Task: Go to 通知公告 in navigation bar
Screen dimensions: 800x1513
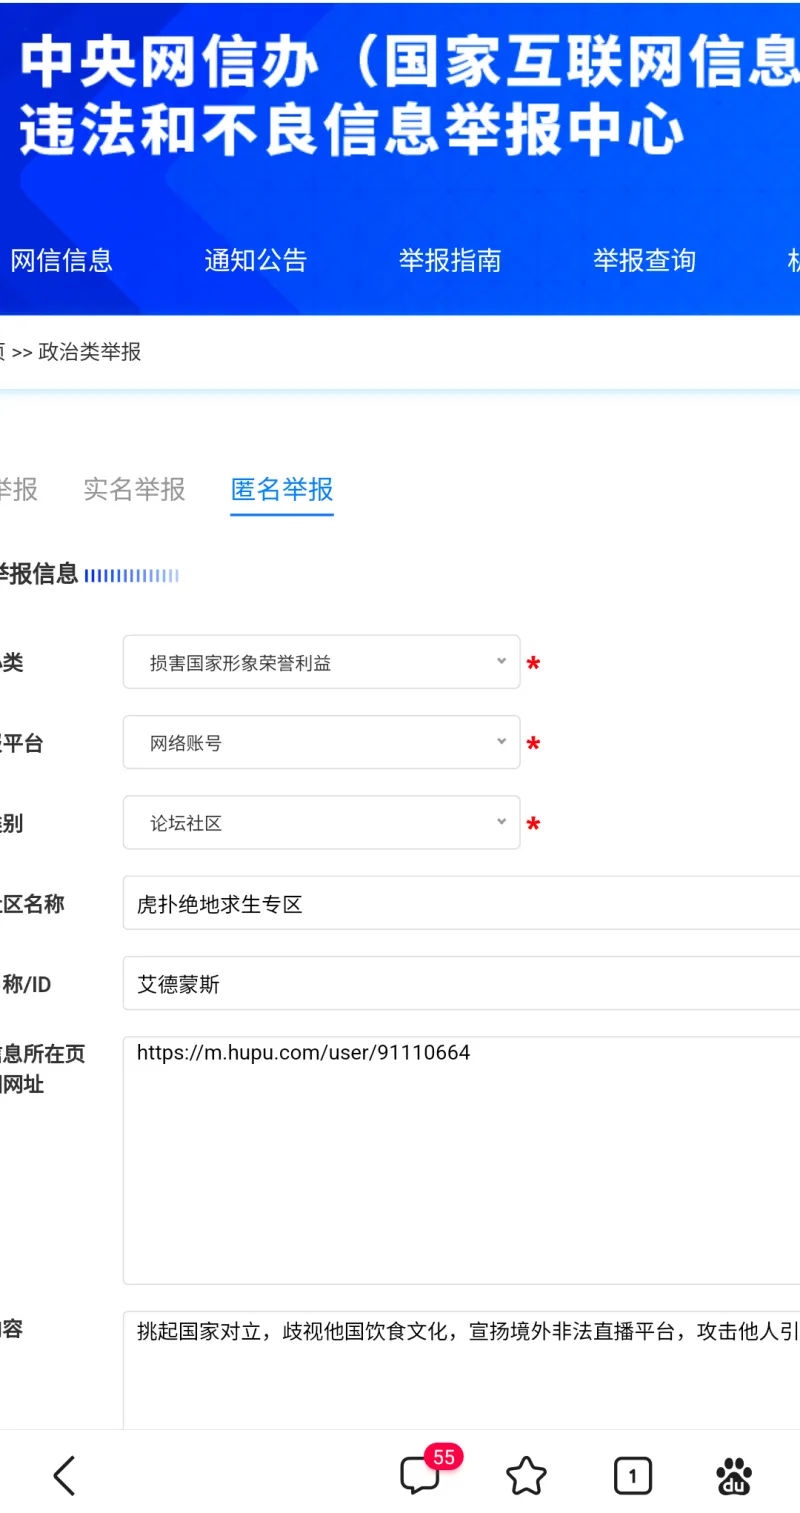Action: 255,261
